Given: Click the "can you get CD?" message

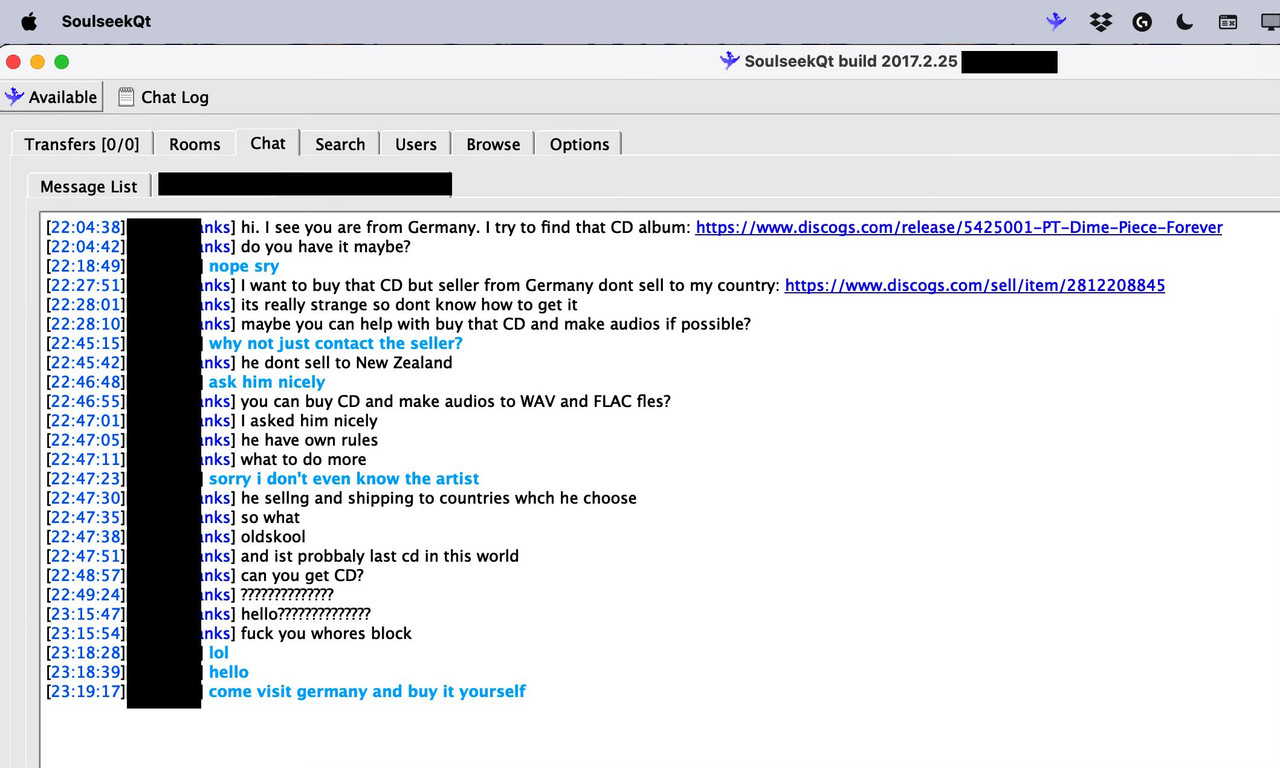Looking at the screenshot, I should pos(304,575).
